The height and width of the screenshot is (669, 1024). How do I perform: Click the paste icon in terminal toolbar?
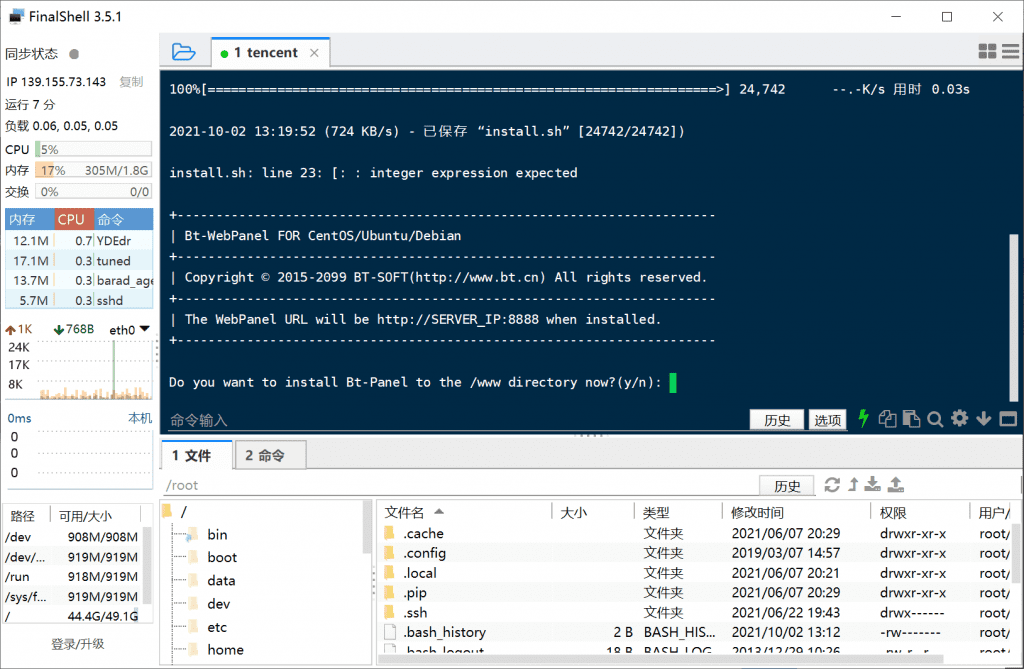point(910,420)
